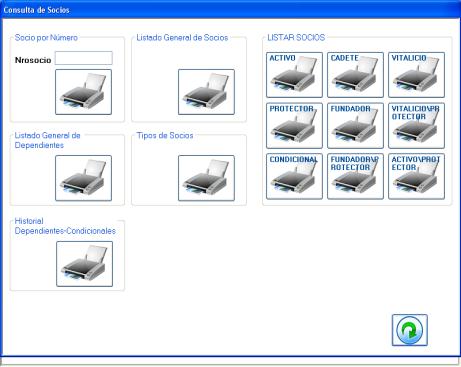
Task: List PROTECTOR members
Action: coord(294,126)
